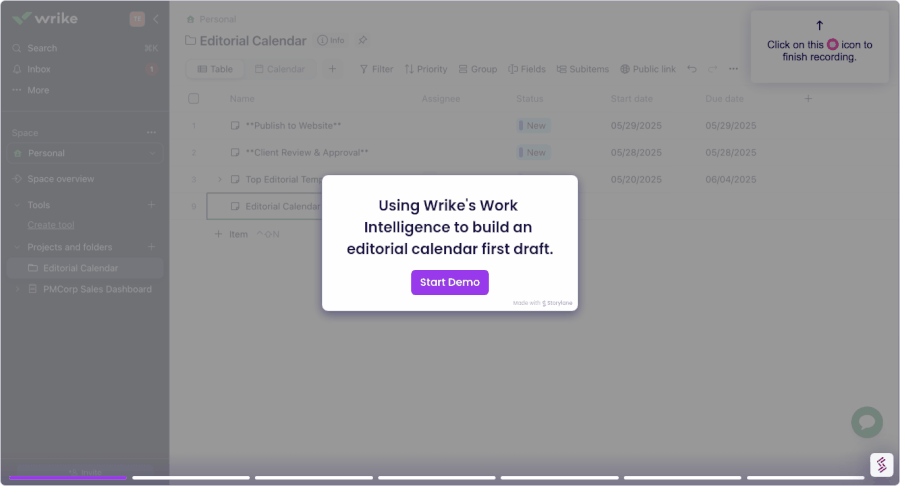Add a project or folder with plus
The height and width of the screenshot is (486, 900).
[x=151, y=247]
